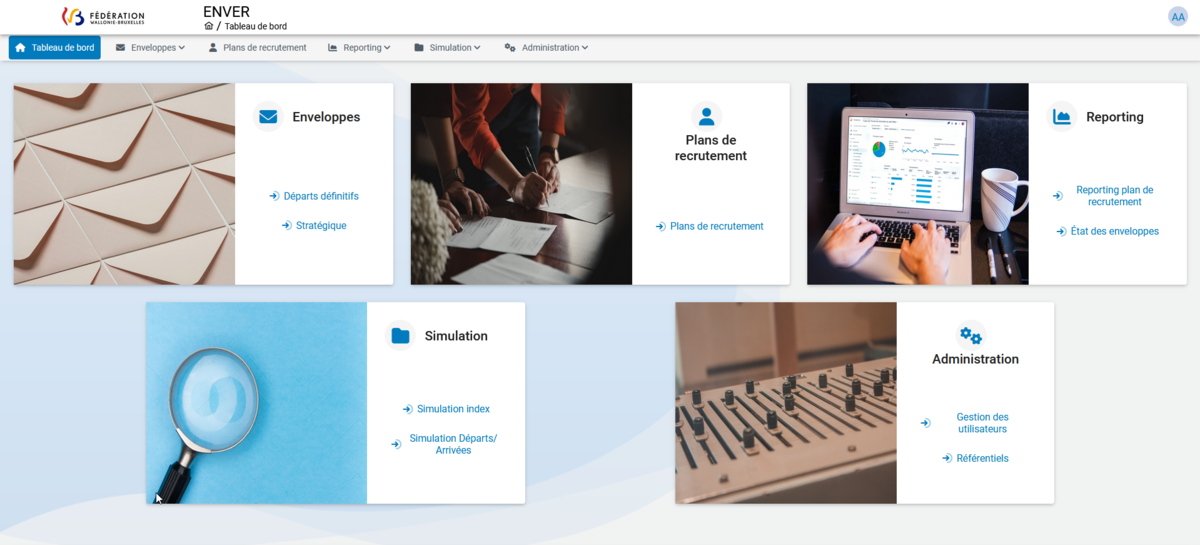The width and height of the screenshot is (1200, 545).
Task: Click the envelopes photo thumbnail
Action: (124, 184)
